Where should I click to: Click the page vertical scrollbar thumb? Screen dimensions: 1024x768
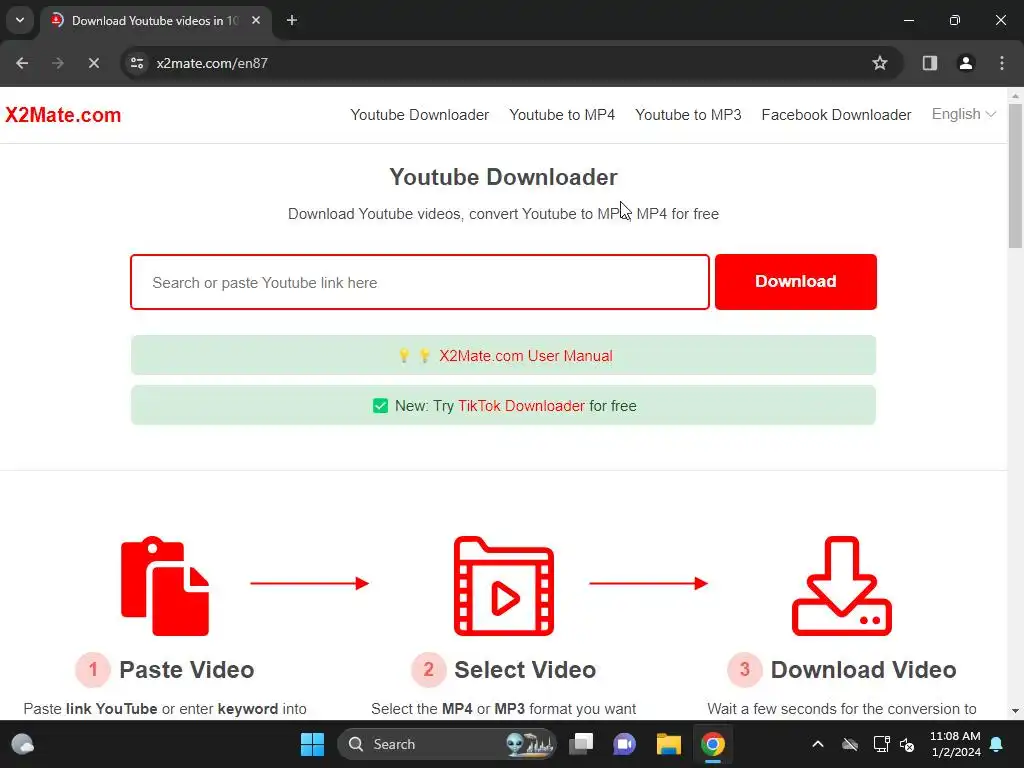pos(1015,175)
